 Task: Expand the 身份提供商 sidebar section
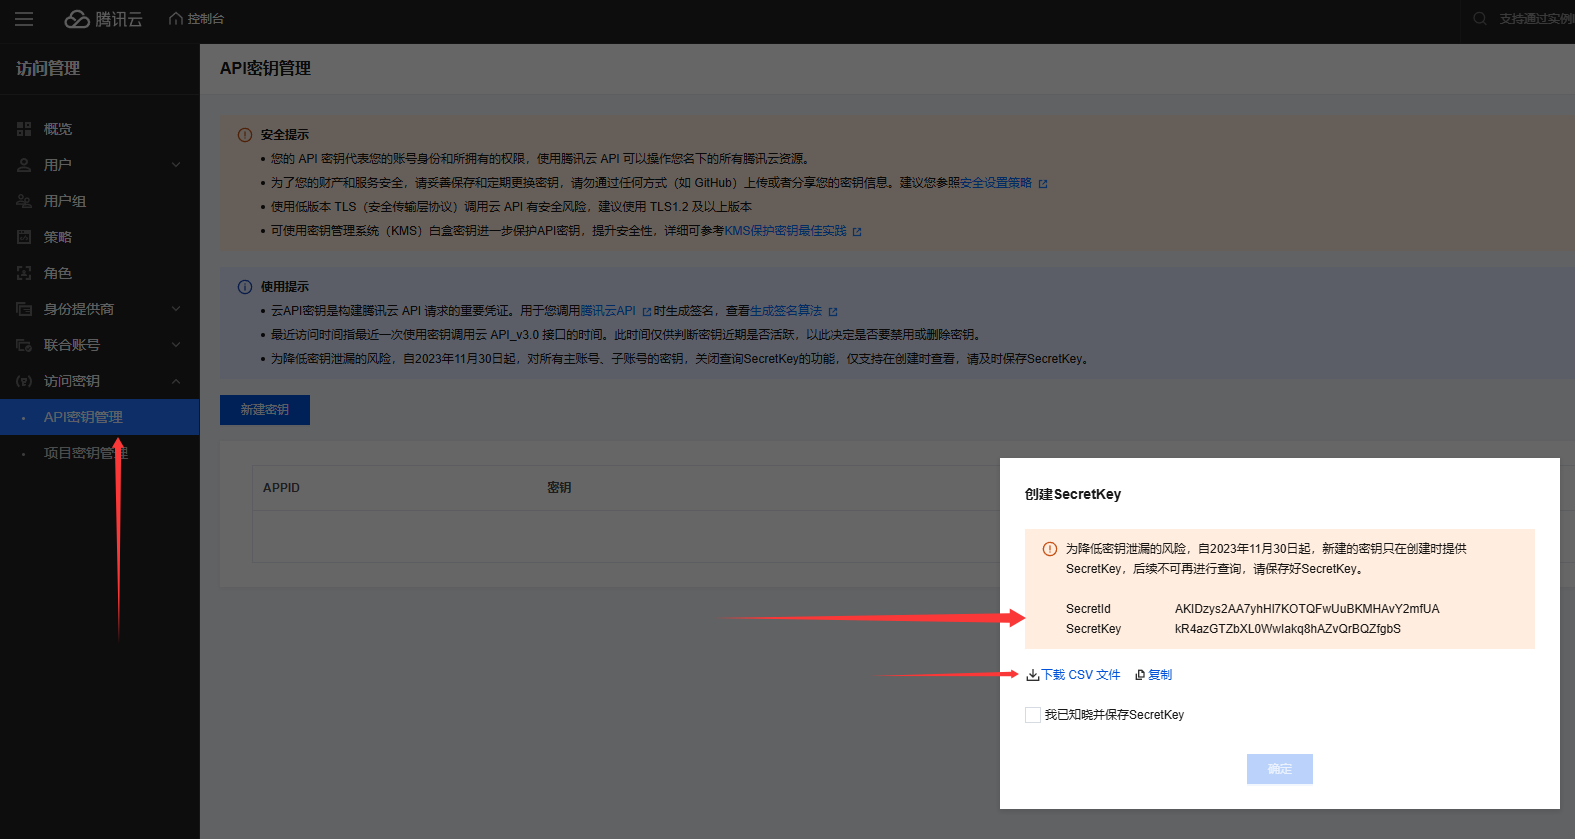coord(176,309)
